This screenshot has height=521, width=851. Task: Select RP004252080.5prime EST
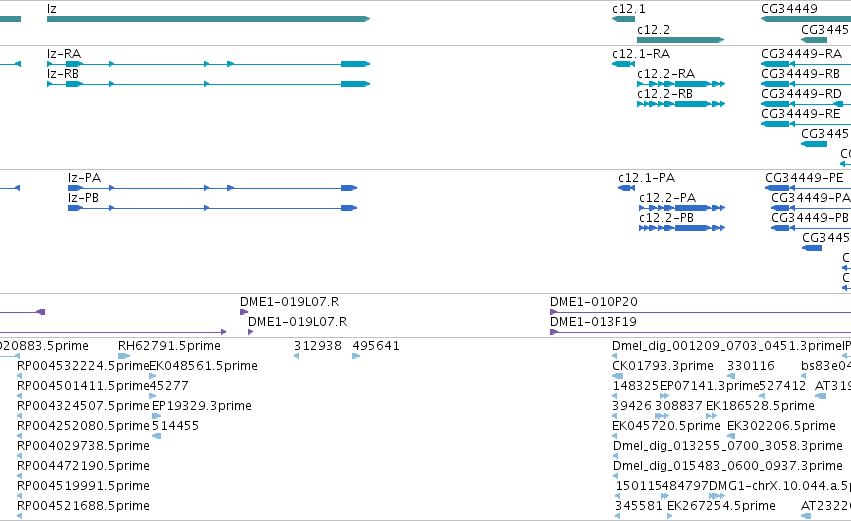(20, 436)
